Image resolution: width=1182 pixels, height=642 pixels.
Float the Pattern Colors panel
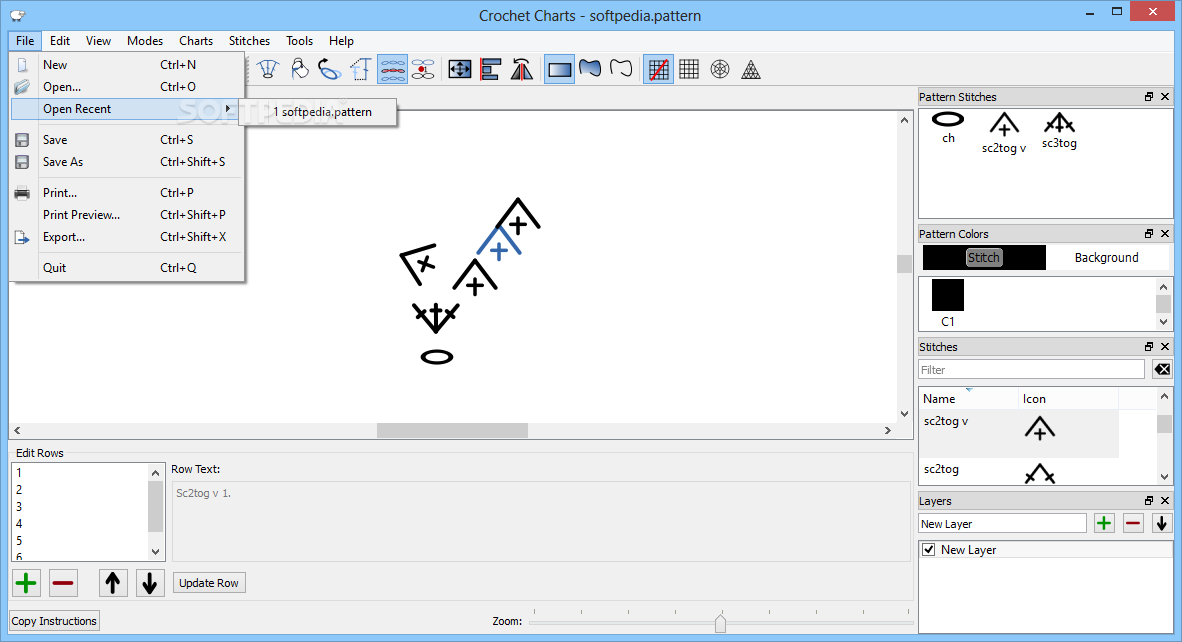(1149, 234)
